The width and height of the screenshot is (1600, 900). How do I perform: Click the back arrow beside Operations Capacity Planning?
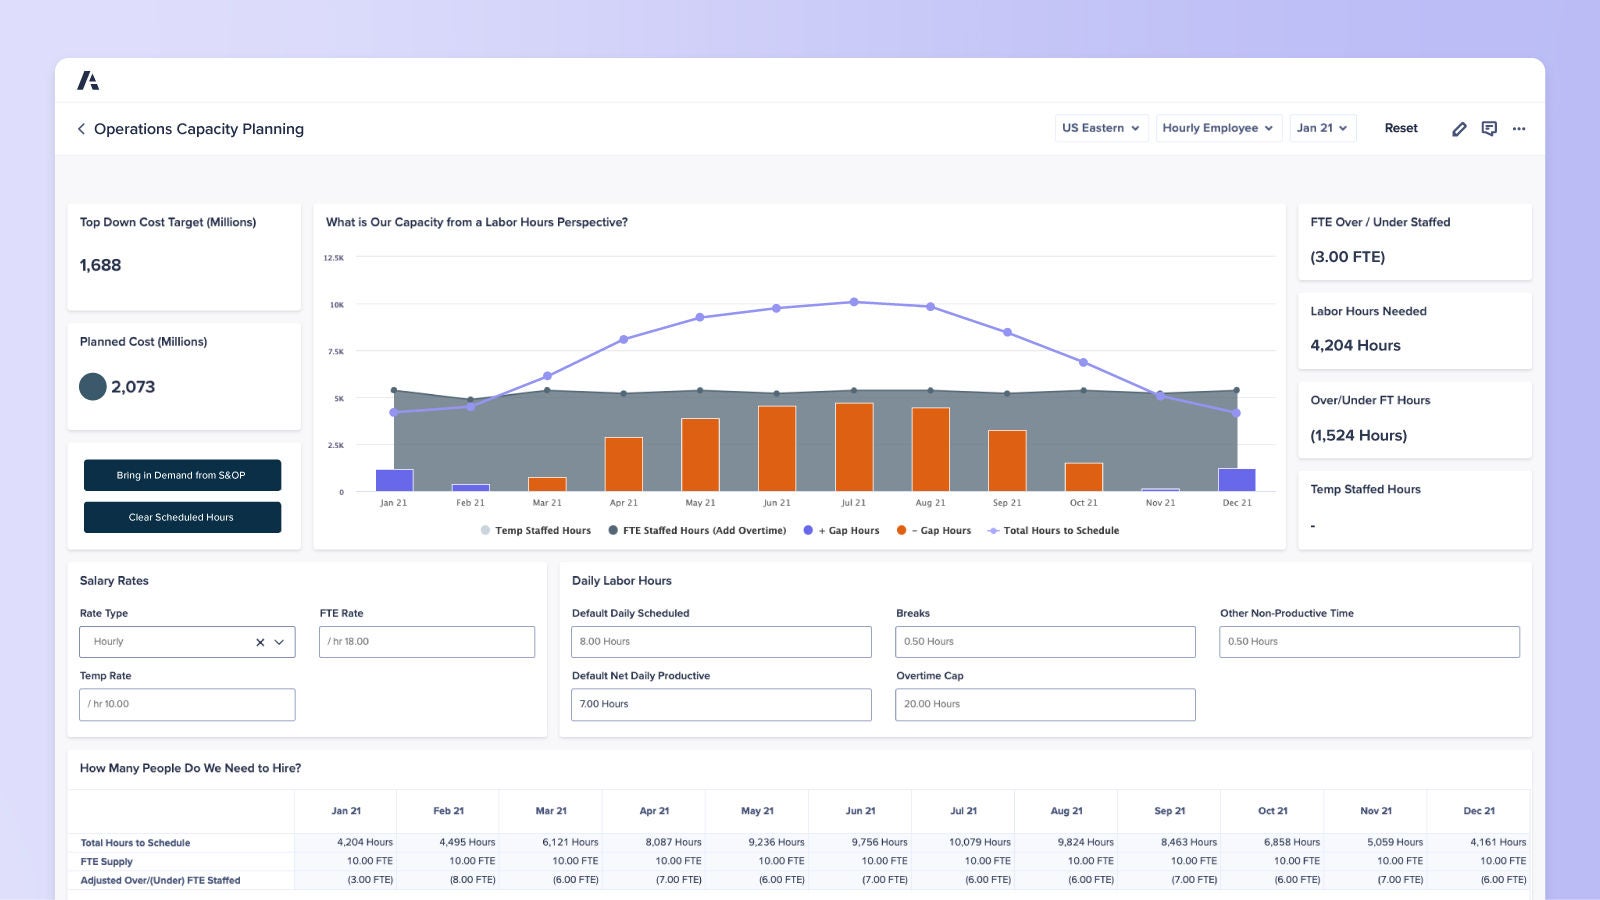(x=80, y=129)
